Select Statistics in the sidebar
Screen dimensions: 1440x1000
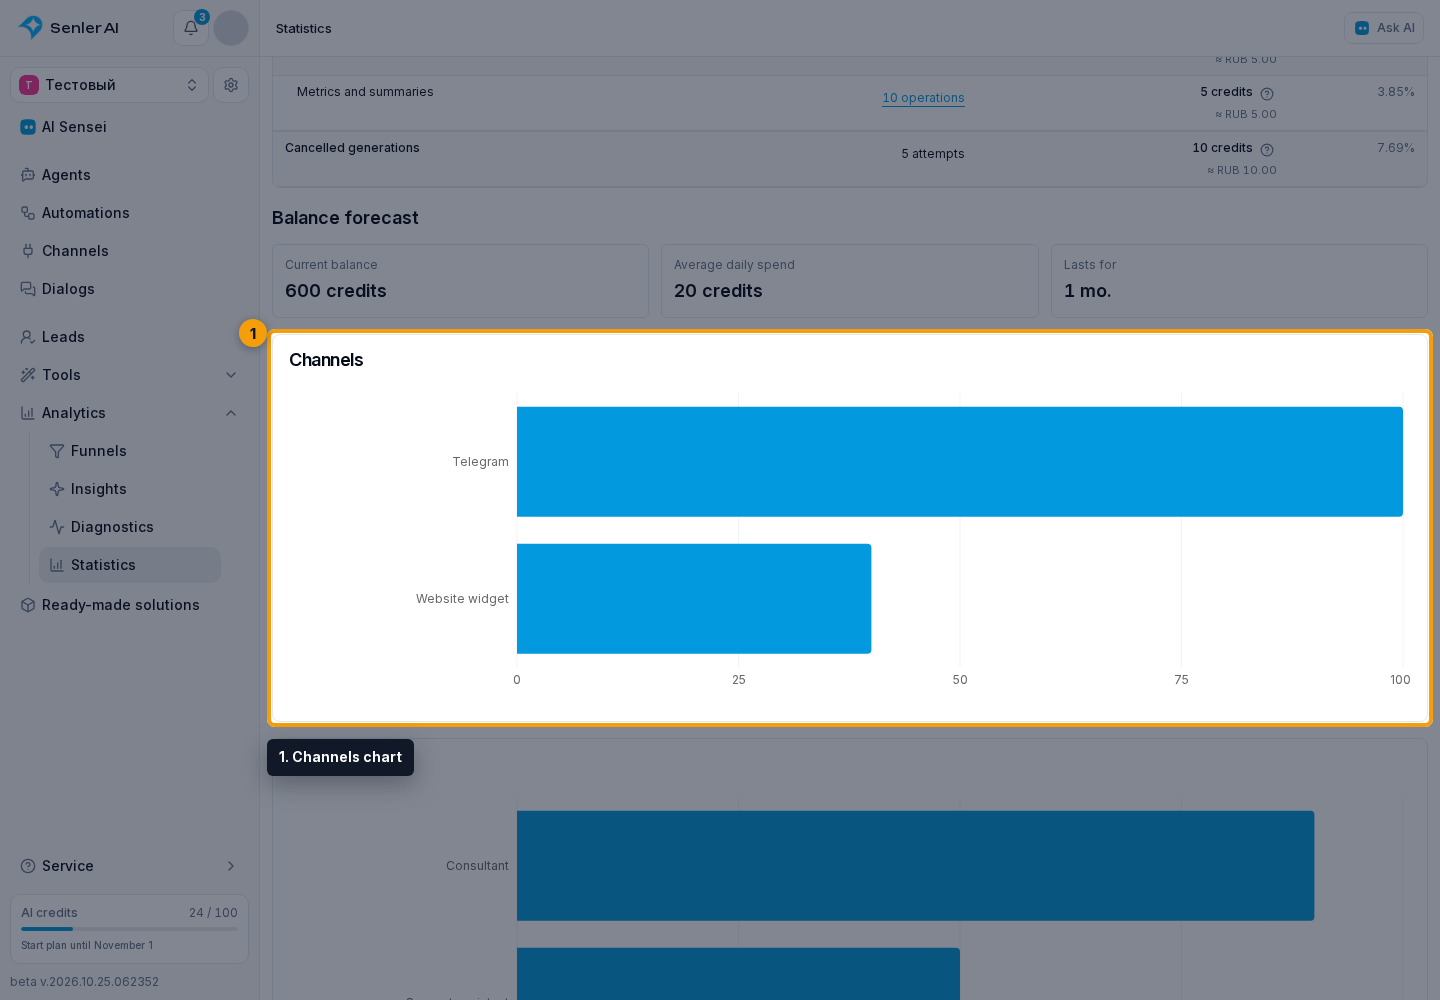(x=129, y=565)
